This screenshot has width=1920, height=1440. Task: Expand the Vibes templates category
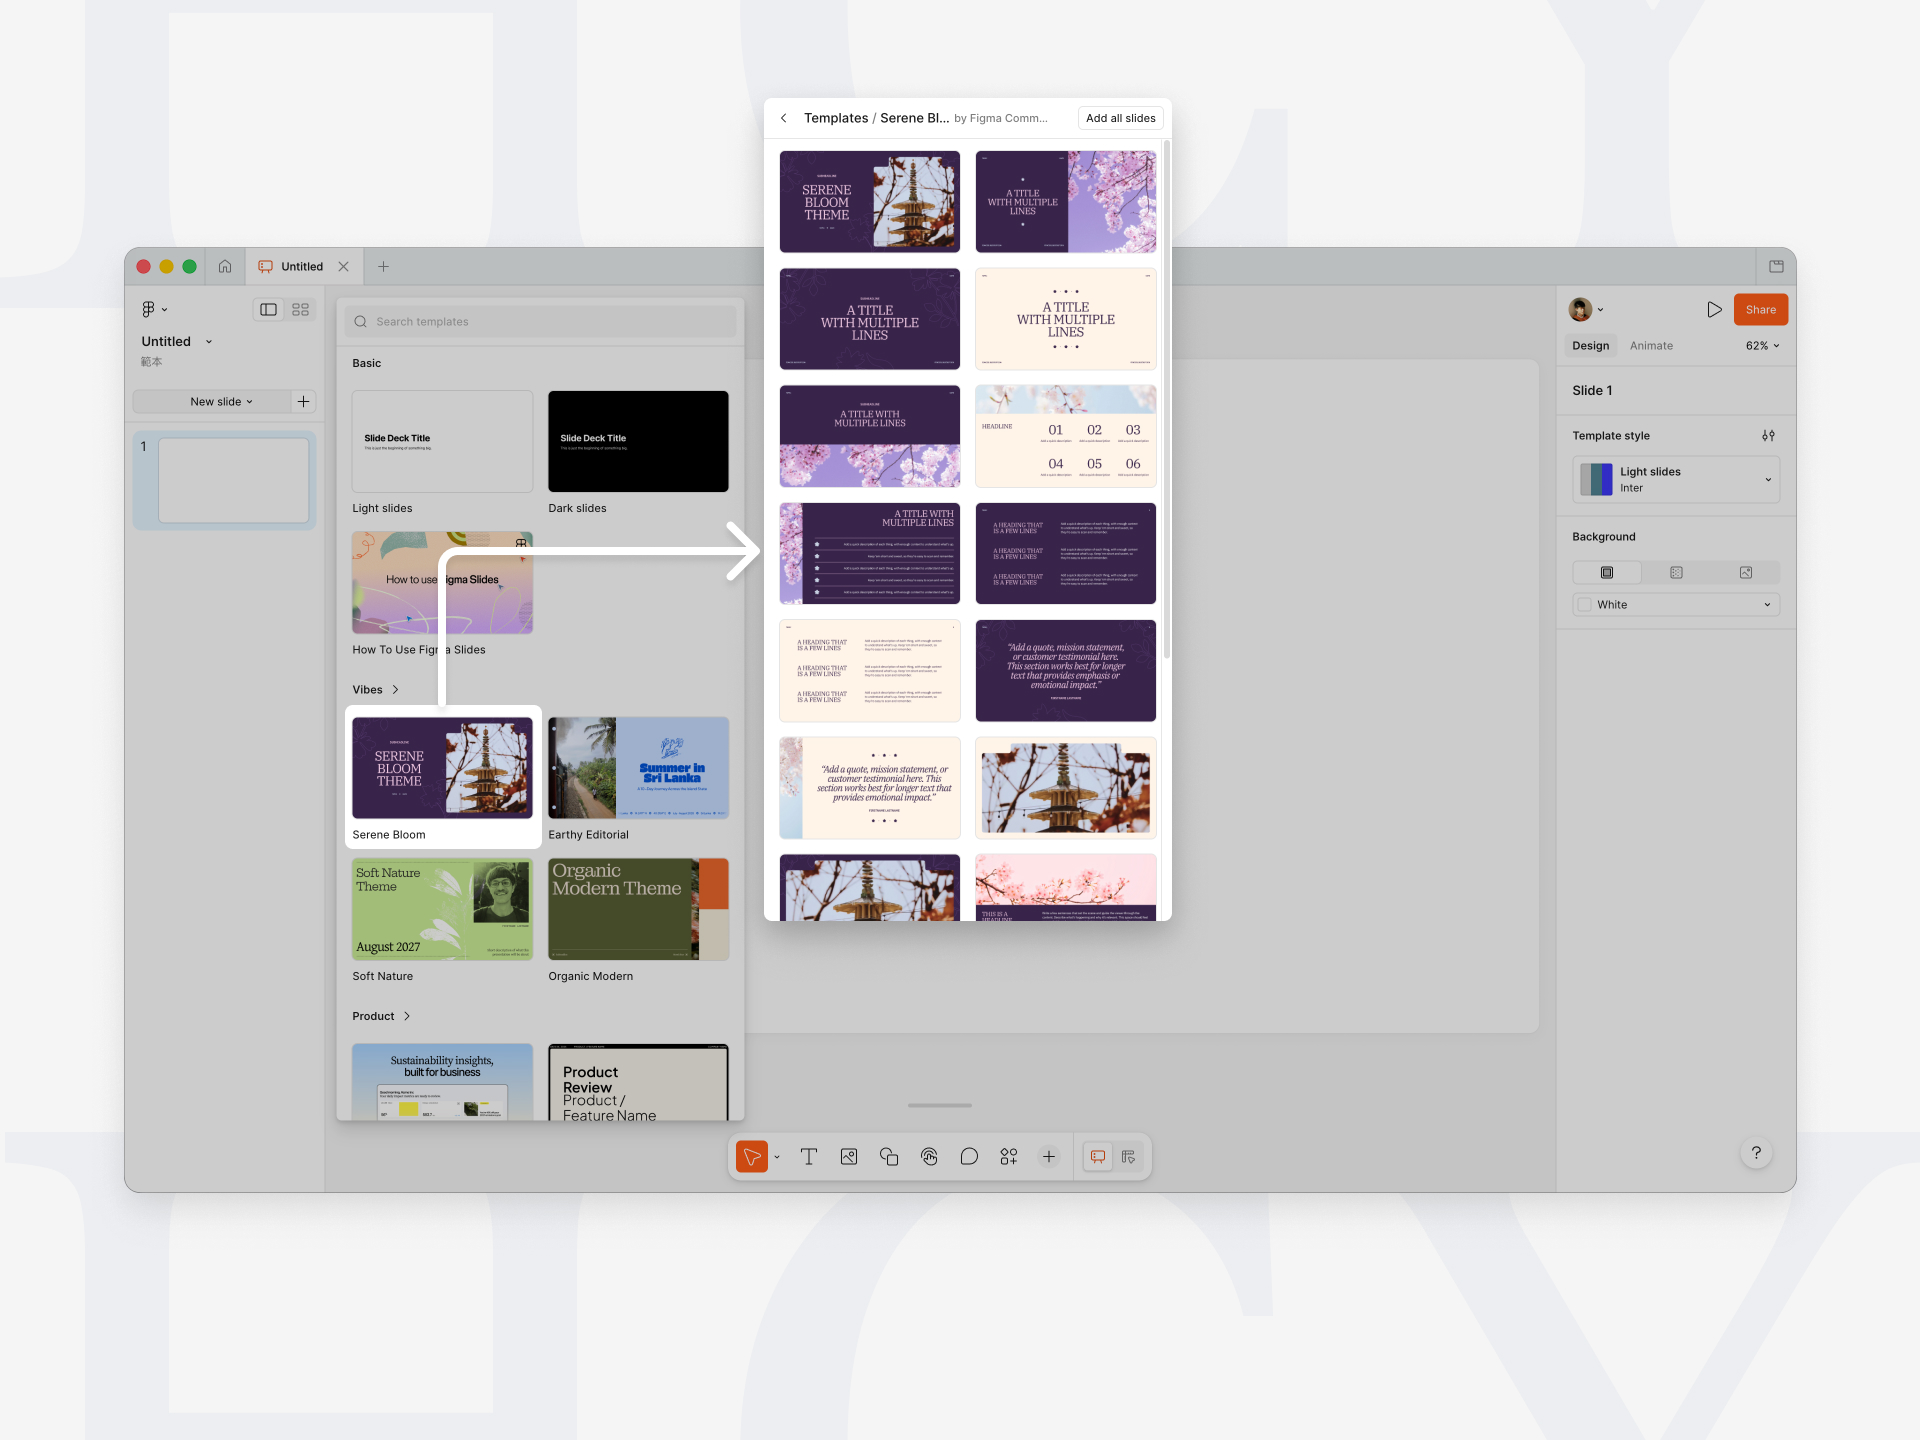(x=376, y=690)
